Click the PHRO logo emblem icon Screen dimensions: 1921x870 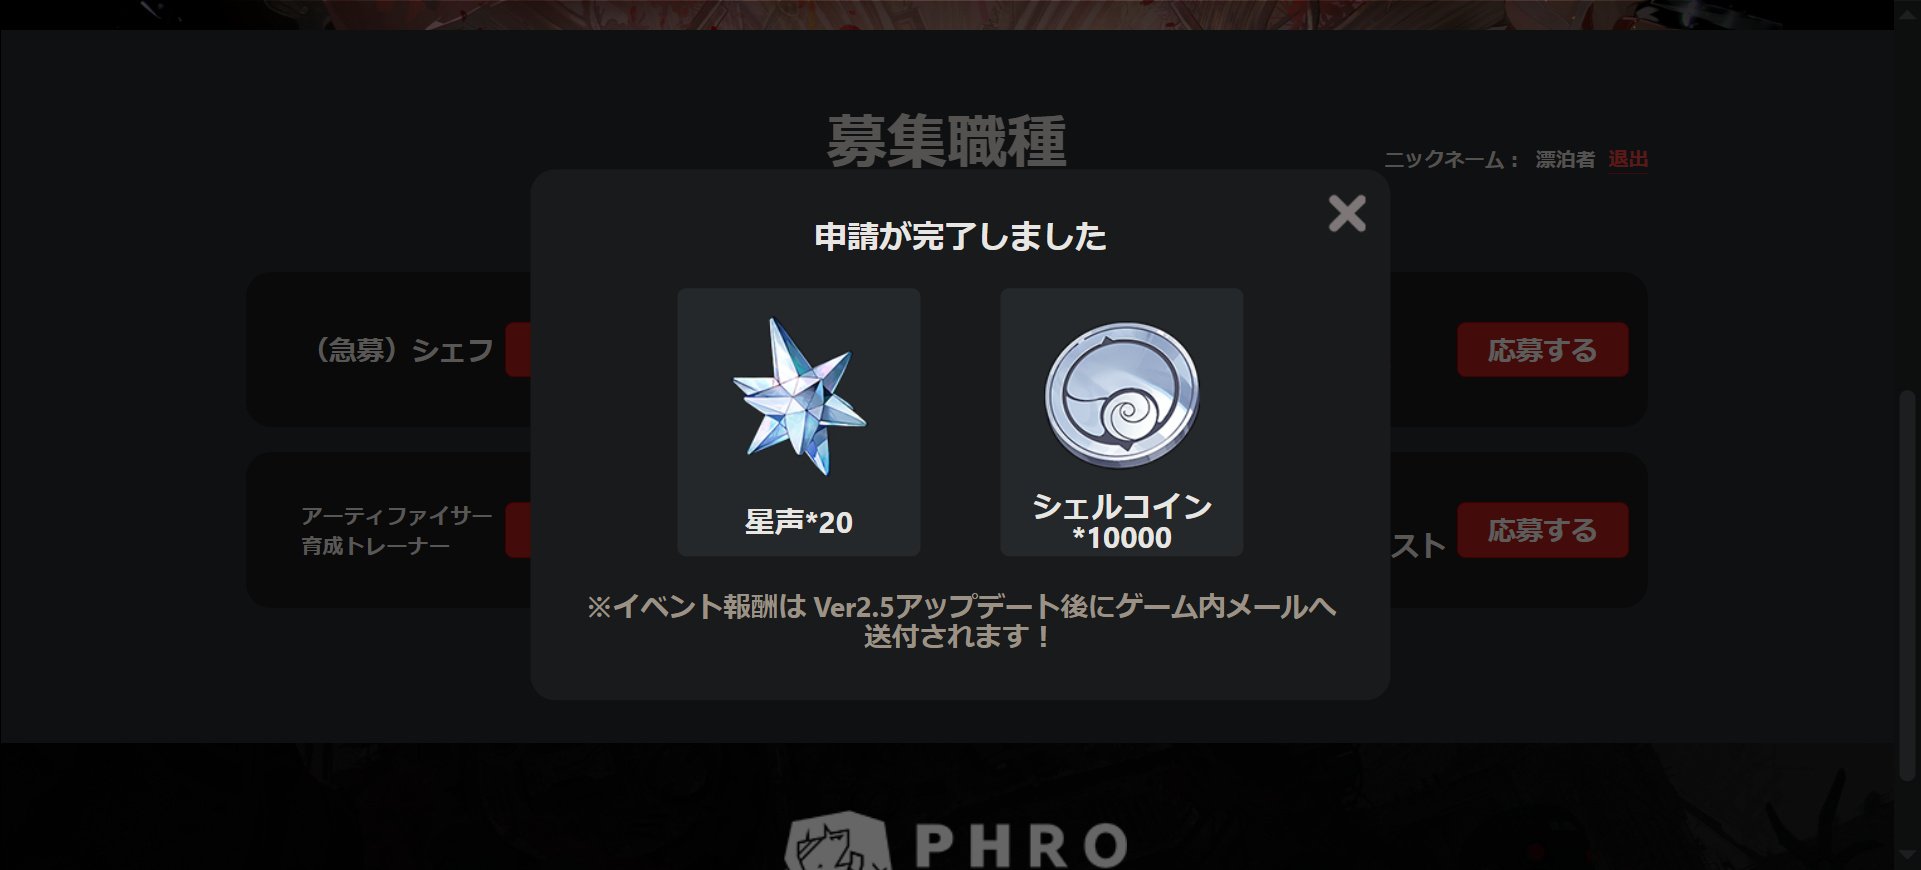tap(838, 842)
